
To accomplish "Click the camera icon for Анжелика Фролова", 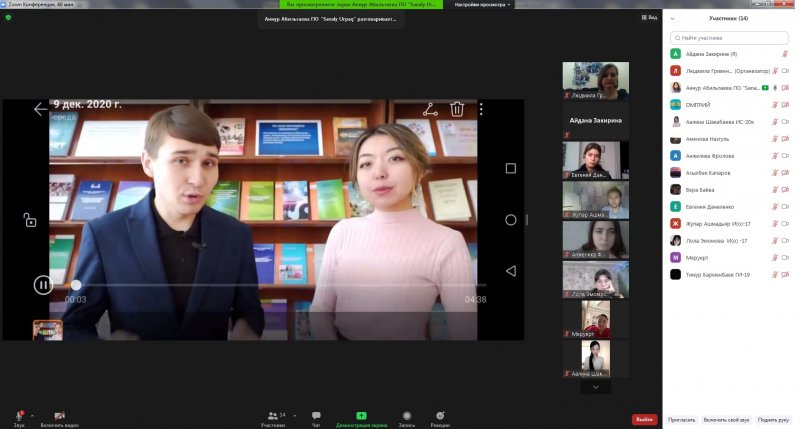I will [x=785, y=156].
